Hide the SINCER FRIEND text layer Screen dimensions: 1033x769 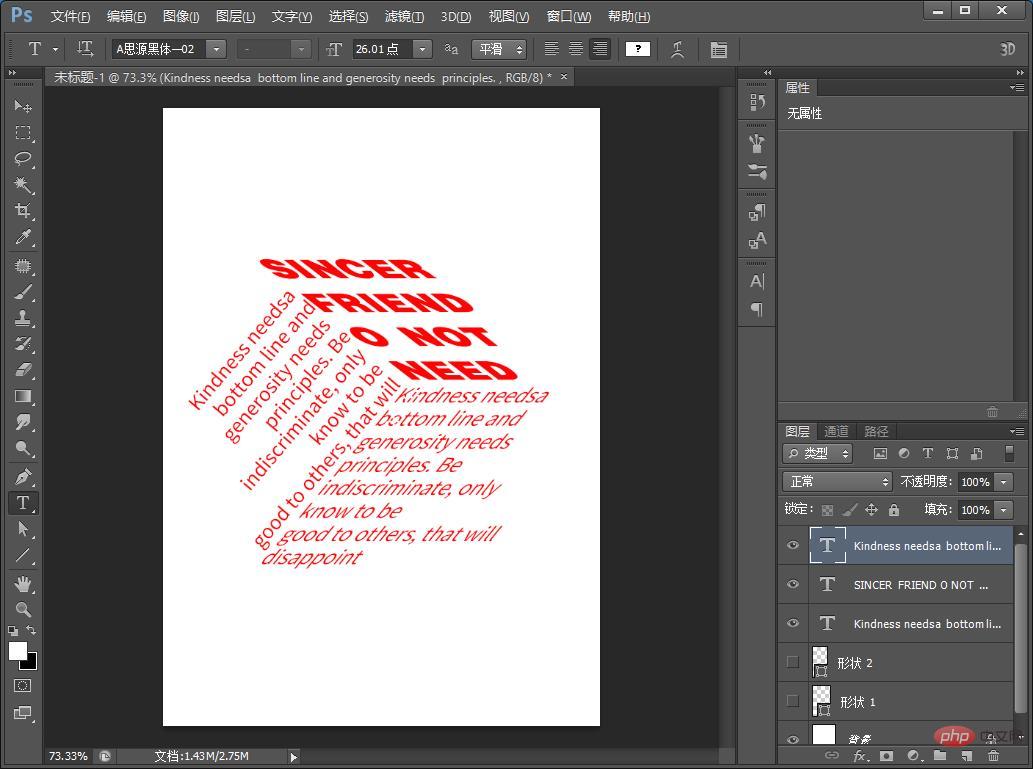793,585
